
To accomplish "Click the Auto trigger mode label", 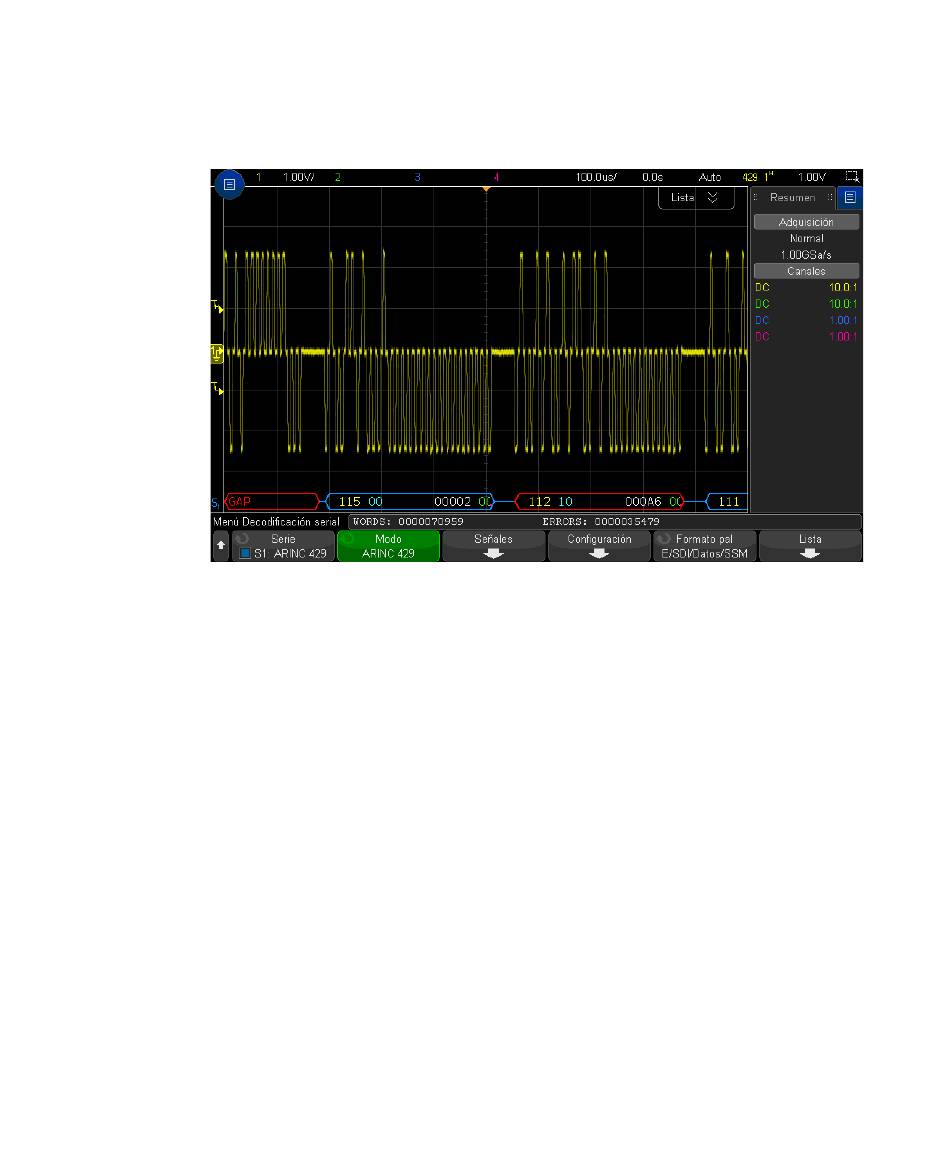I will coord(709,177).
